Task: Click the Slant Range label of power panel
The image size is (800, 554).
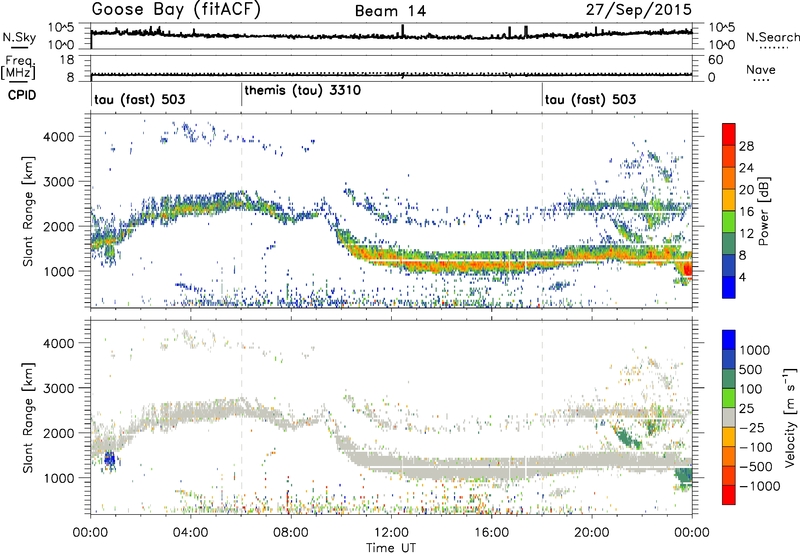Action: (x=28, y=211)
